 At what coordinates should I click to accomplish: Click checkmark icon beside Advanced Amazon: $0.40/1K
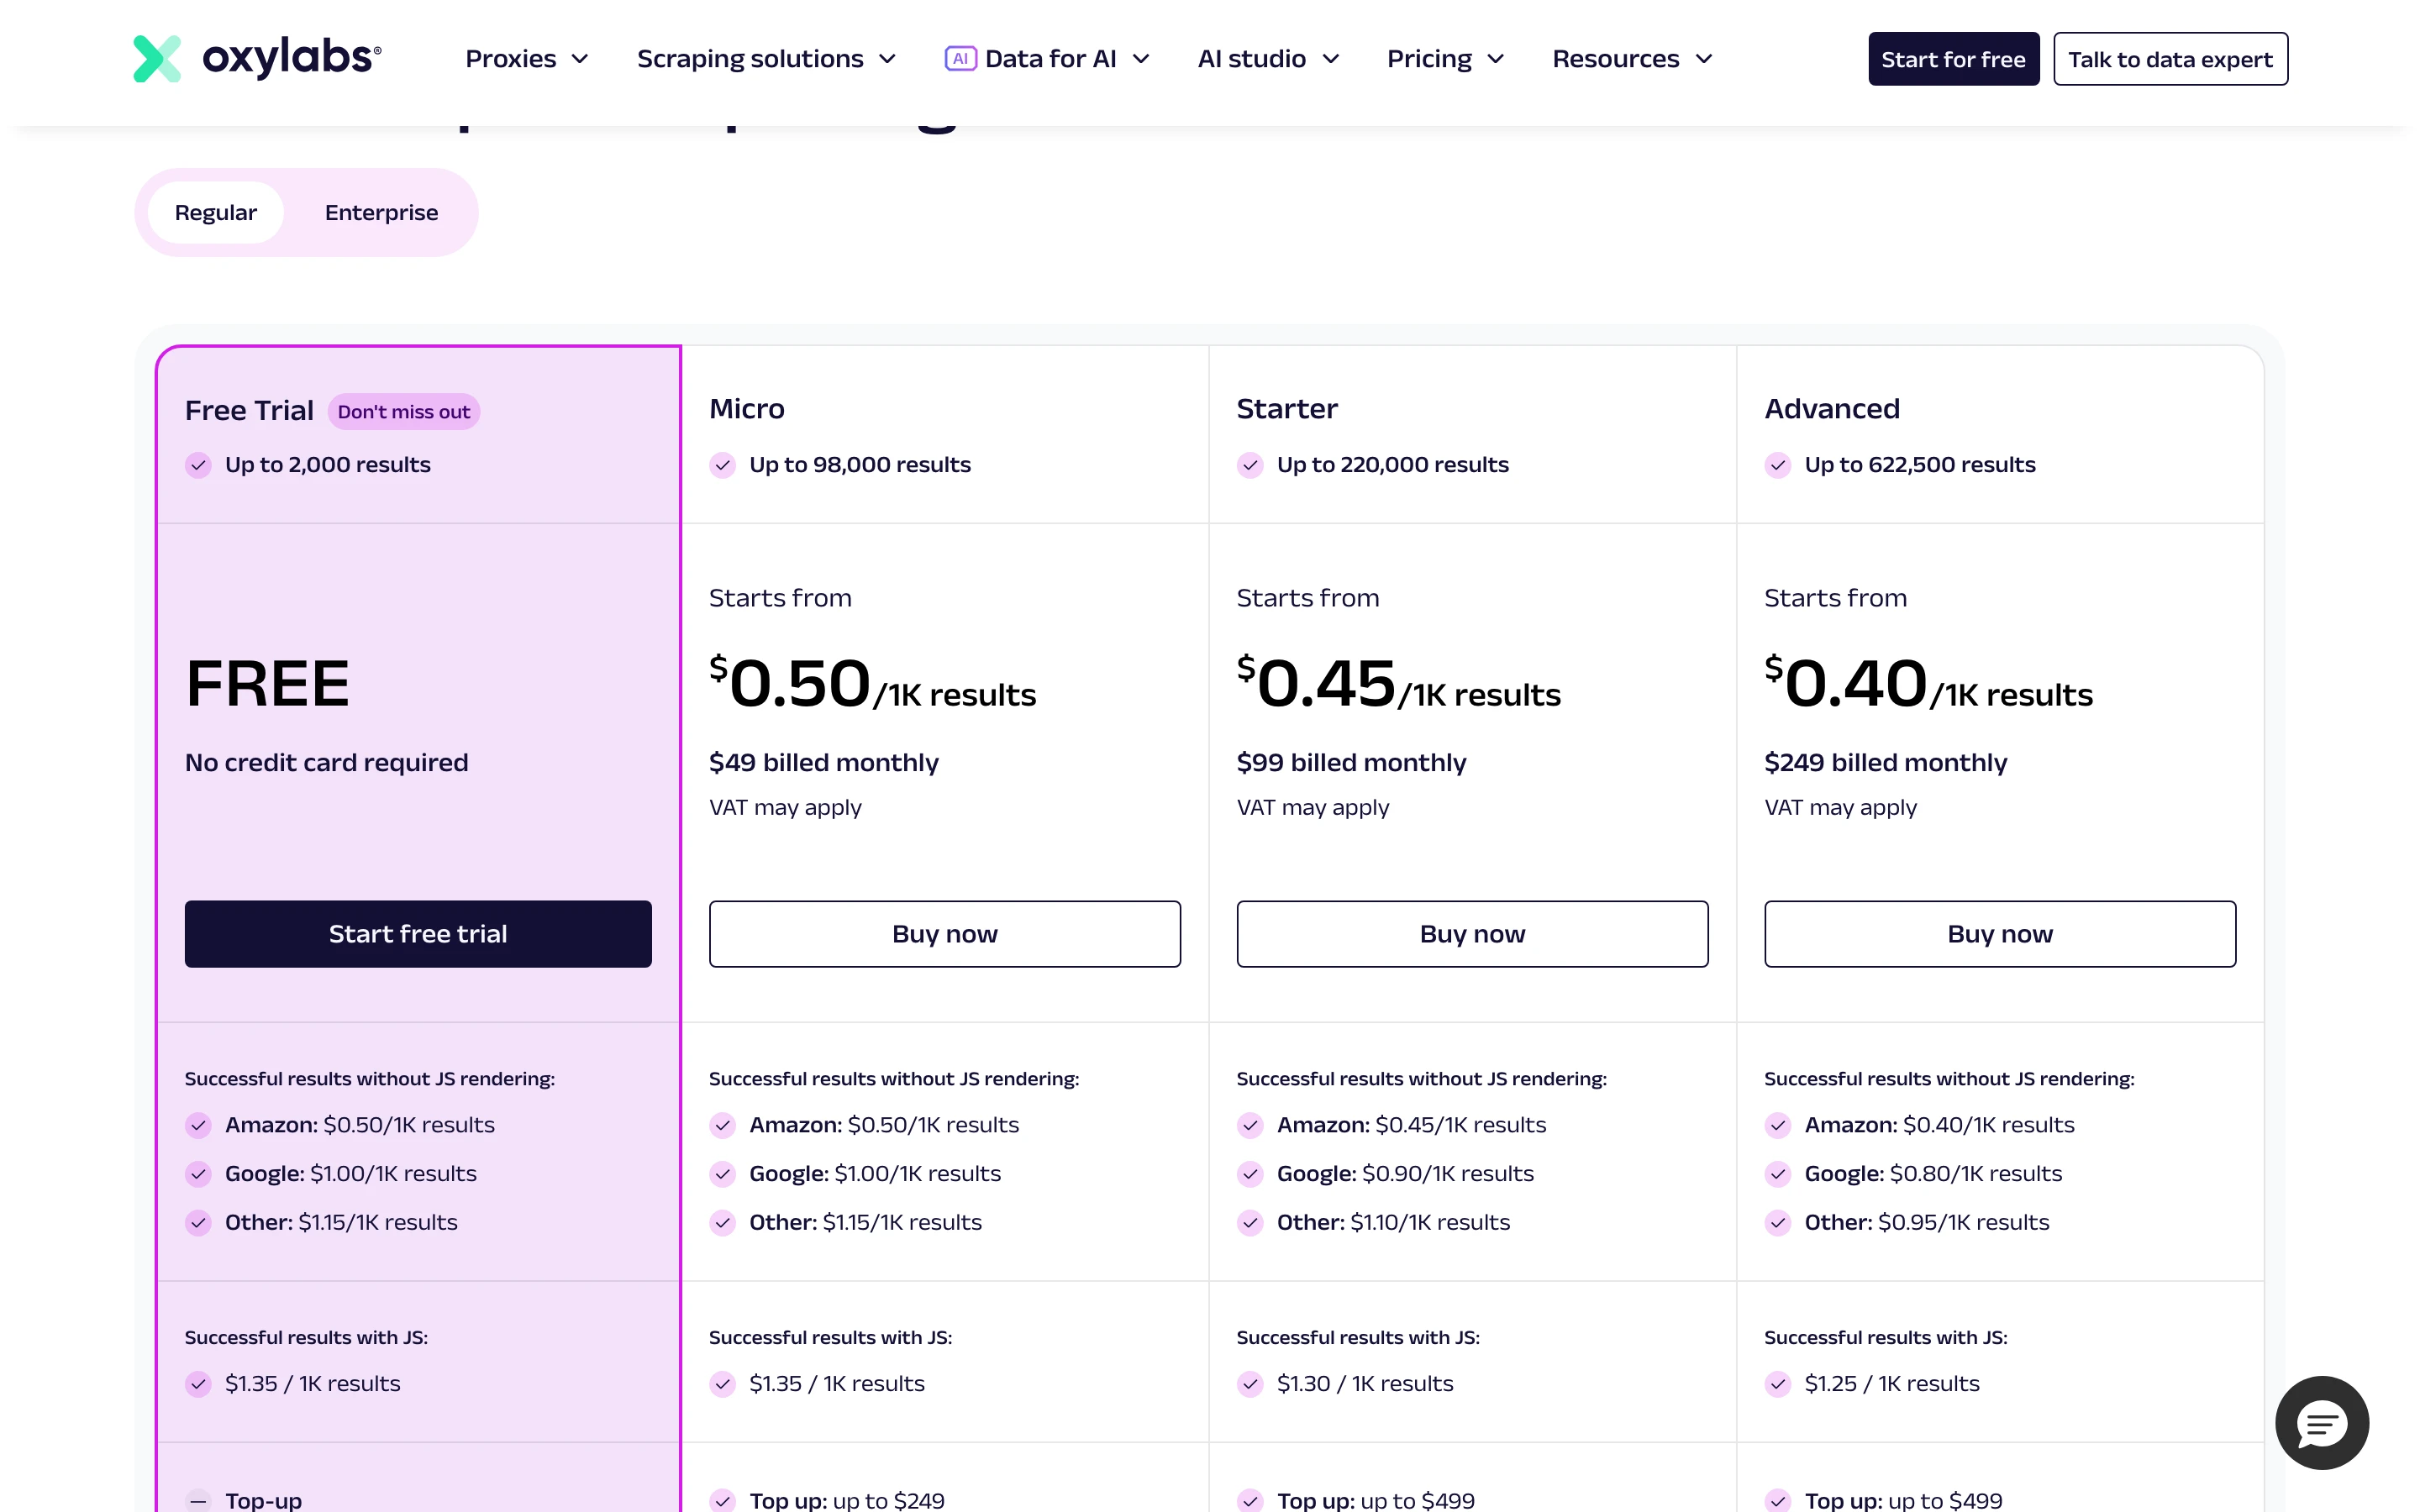pyautogui.click(x=1777, y=1125)
